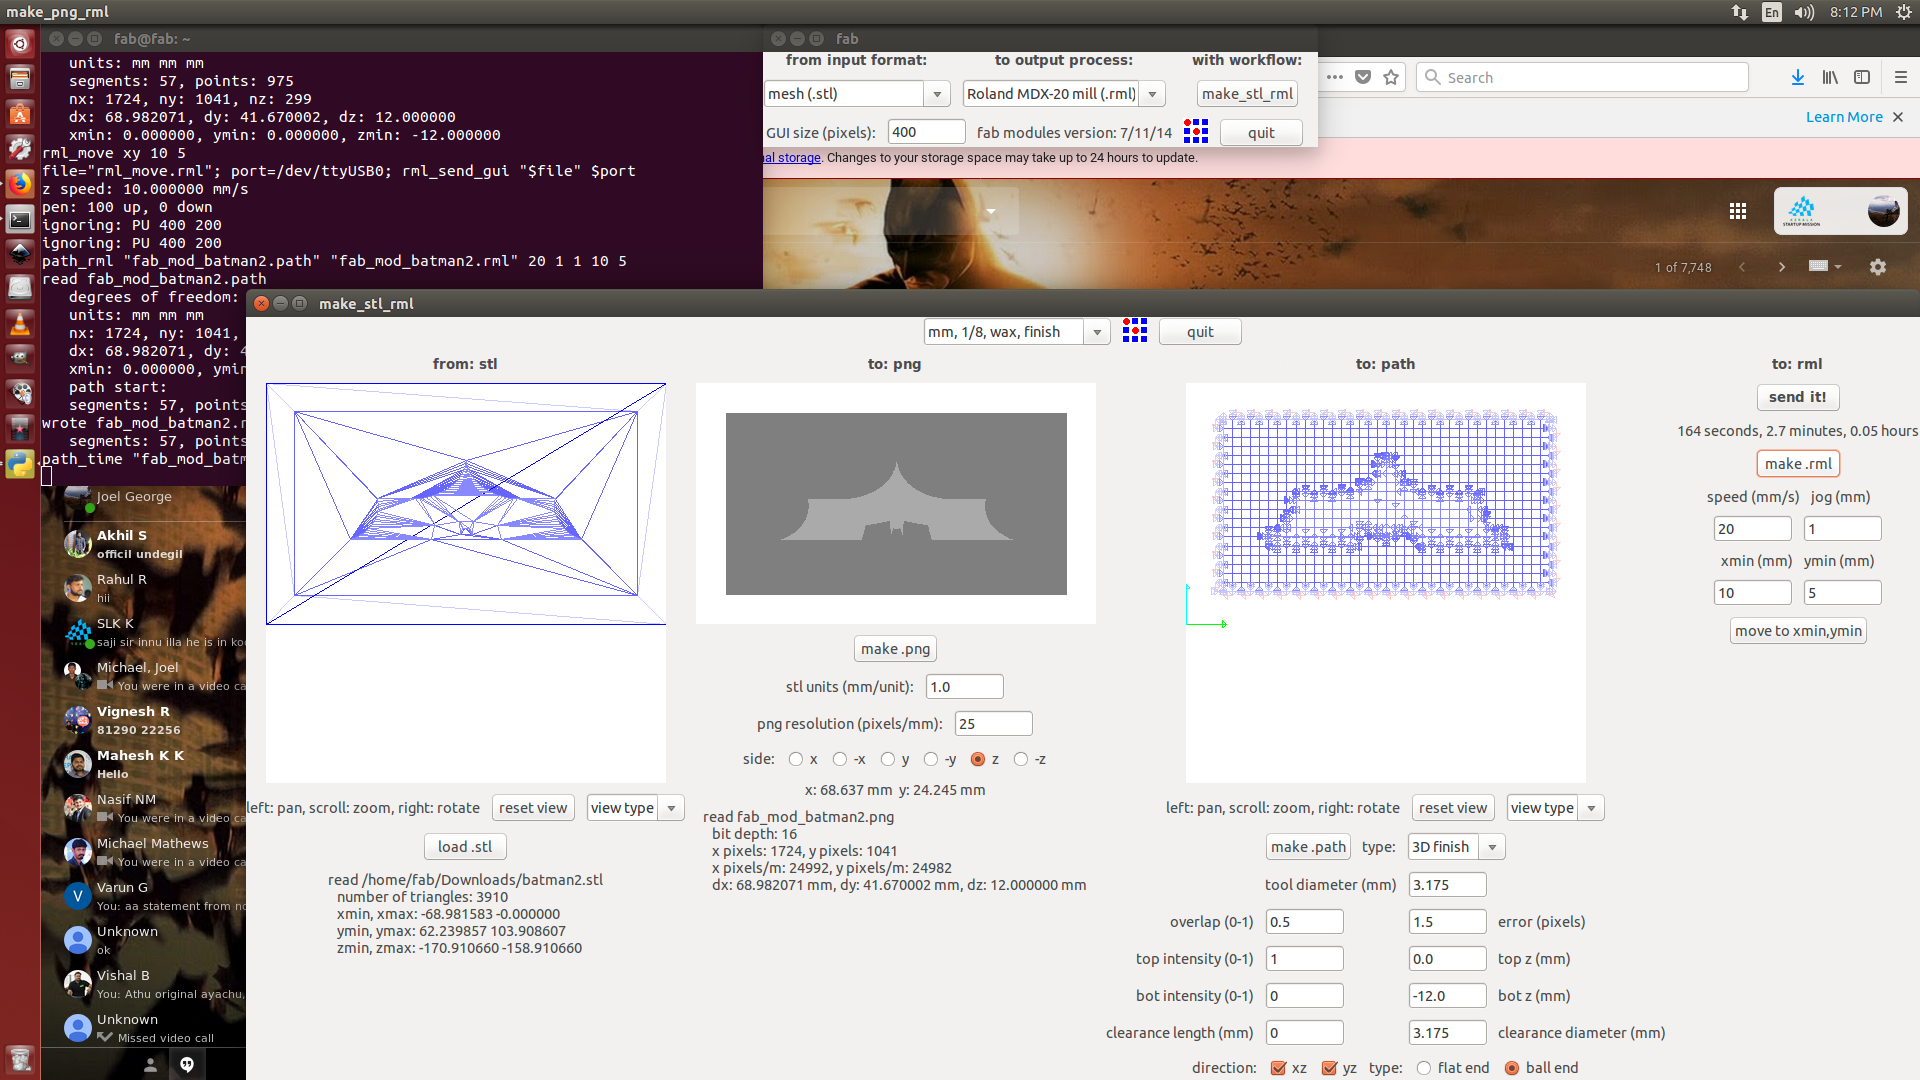This screenshot has height=1080, width=1920.
Task: Uncheck the xz direction checkbox
Action: pos(1278,1068)
